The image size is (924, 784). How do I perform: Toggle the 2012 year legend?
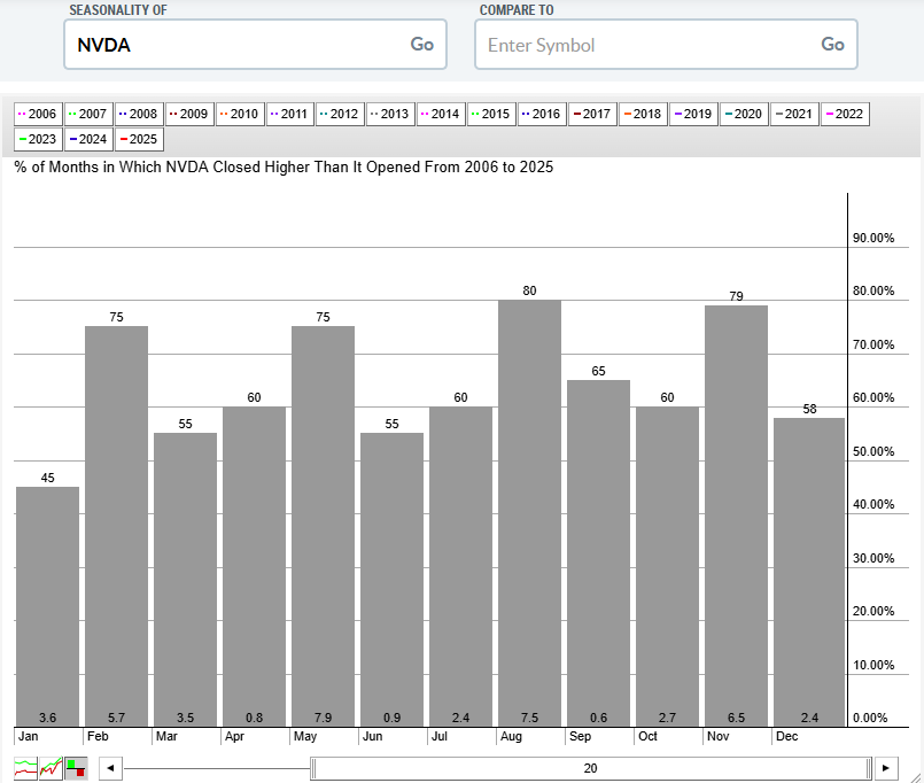339,114
